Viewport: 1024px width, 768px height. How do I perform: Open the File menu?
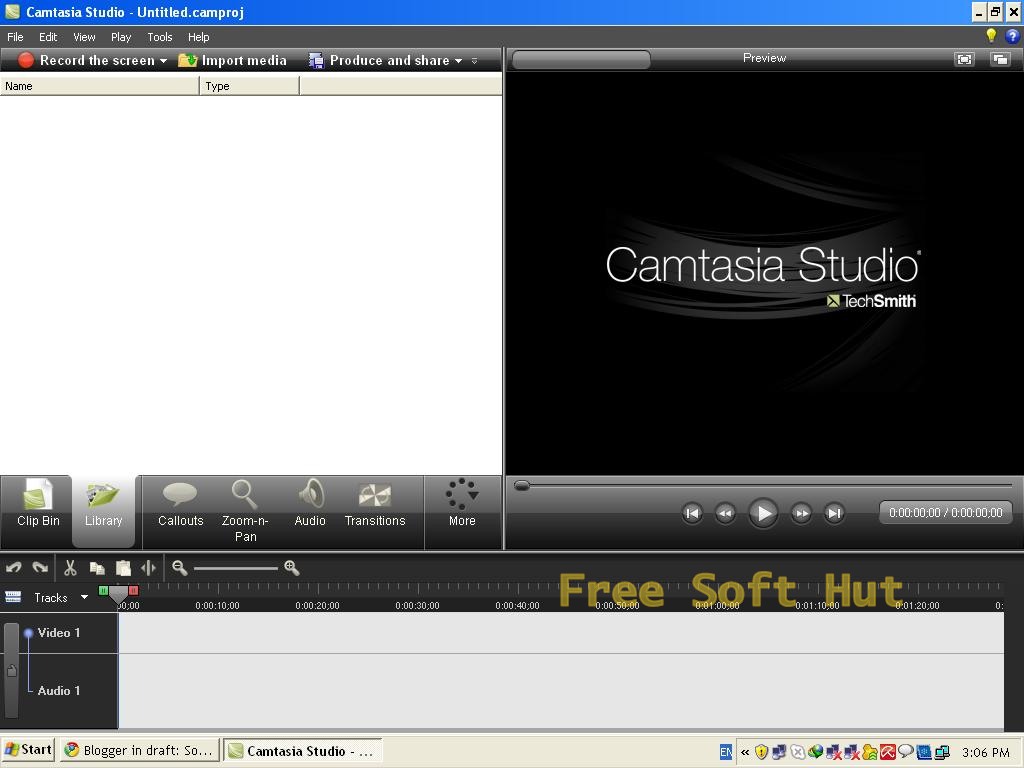coord(15,37)
